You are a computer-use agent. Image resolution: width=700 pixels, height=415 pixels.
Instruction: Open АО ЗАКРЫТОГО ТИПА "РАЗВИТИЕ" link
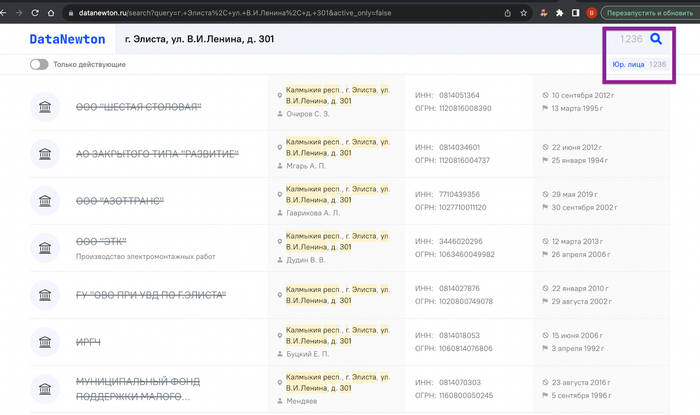click(157, 154)
